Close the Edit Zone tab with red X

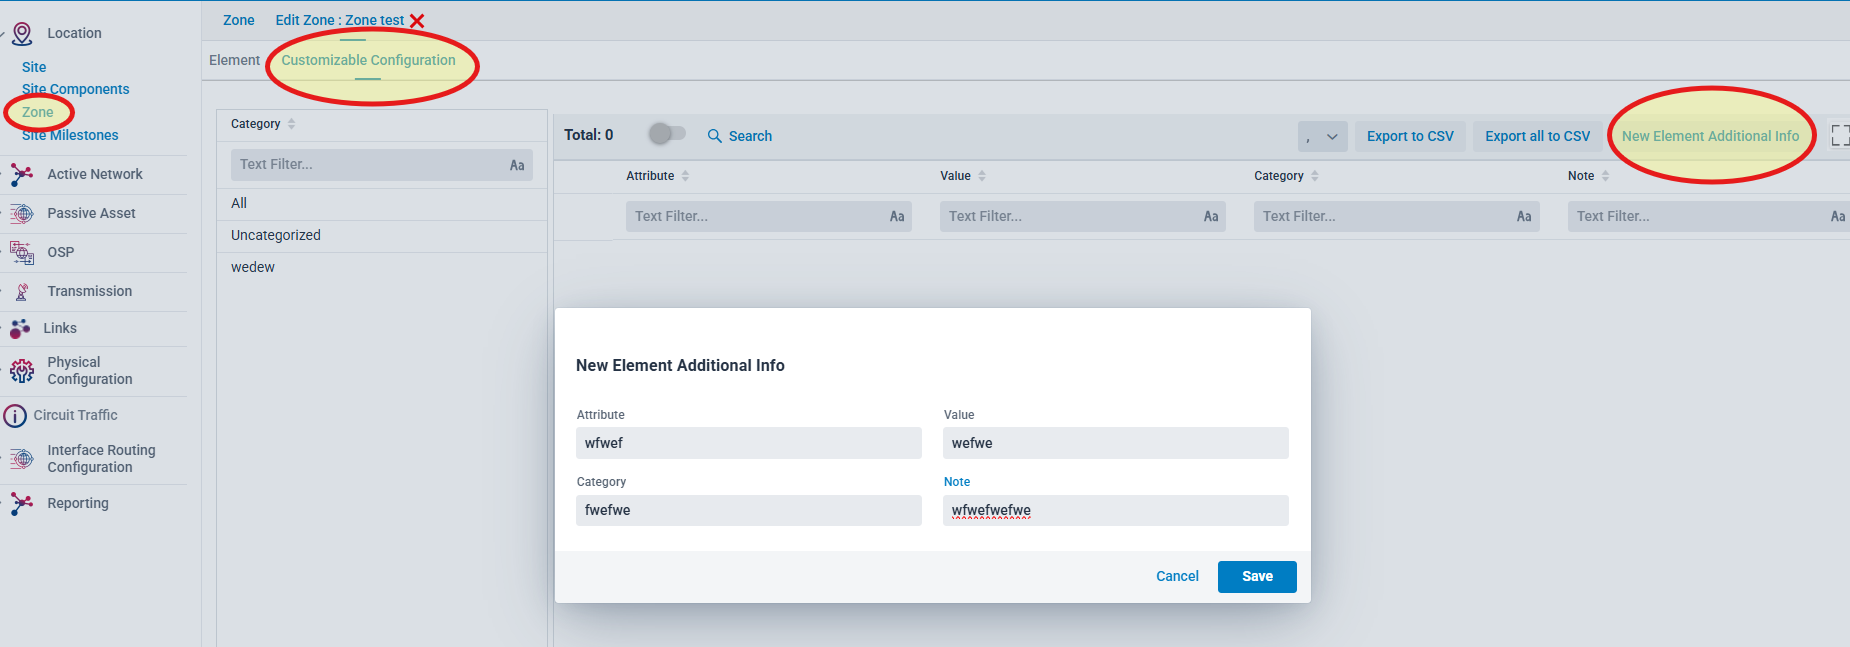[x=417, y=21]
